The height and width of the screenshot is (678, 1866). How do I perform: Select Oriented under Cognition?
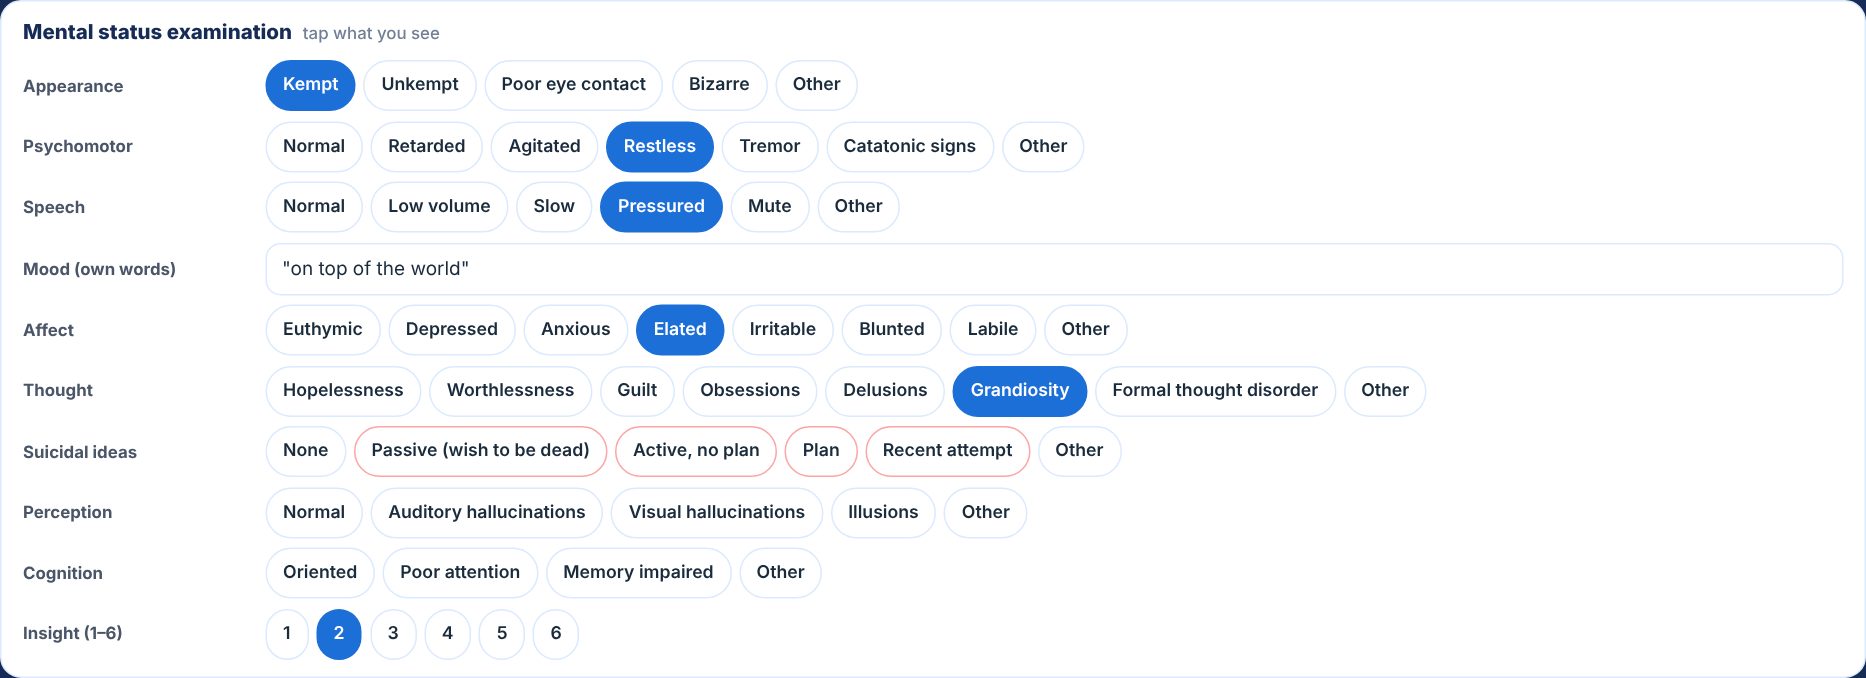320,573
